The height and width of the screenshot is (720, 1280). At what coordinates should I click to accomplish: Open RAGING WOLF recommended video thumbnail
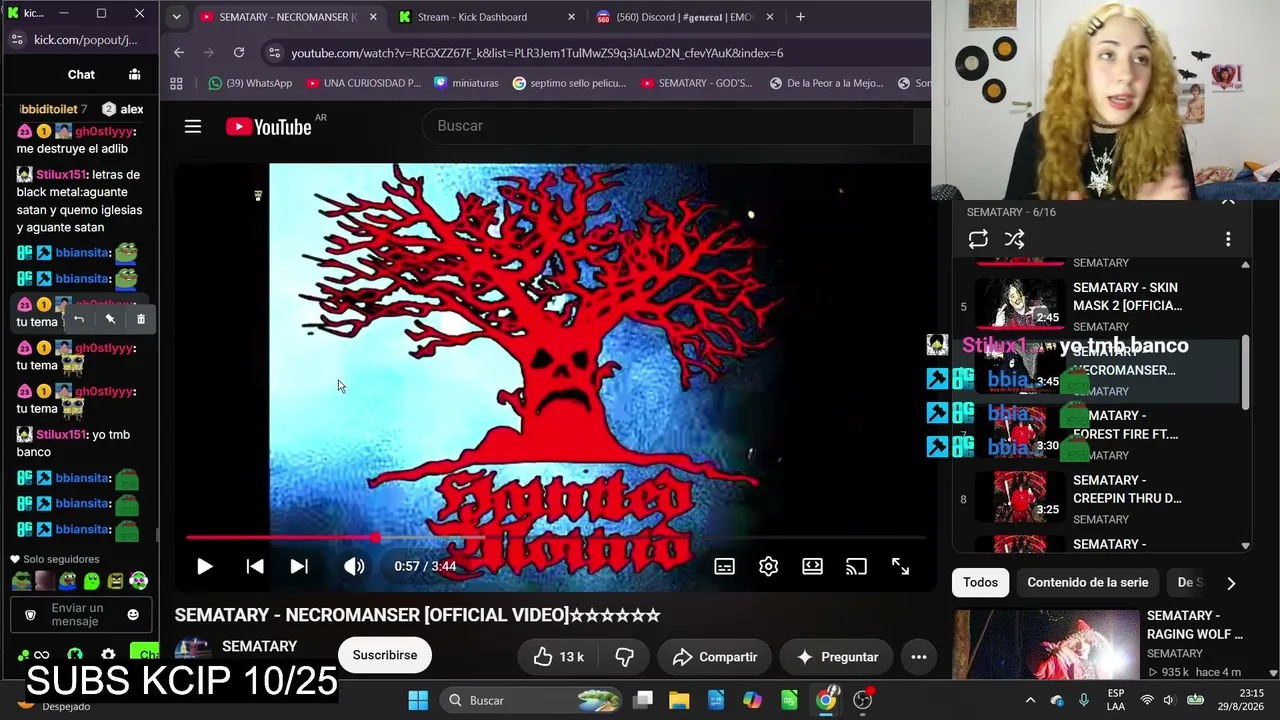pyautogui.click(x=1046, y=645)
